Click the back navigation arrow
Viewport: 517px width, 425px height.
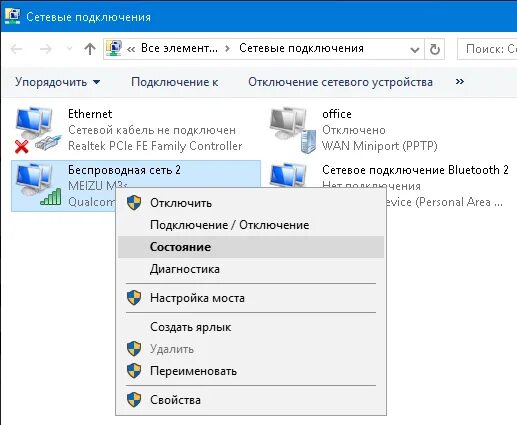[x=16, y=49]
